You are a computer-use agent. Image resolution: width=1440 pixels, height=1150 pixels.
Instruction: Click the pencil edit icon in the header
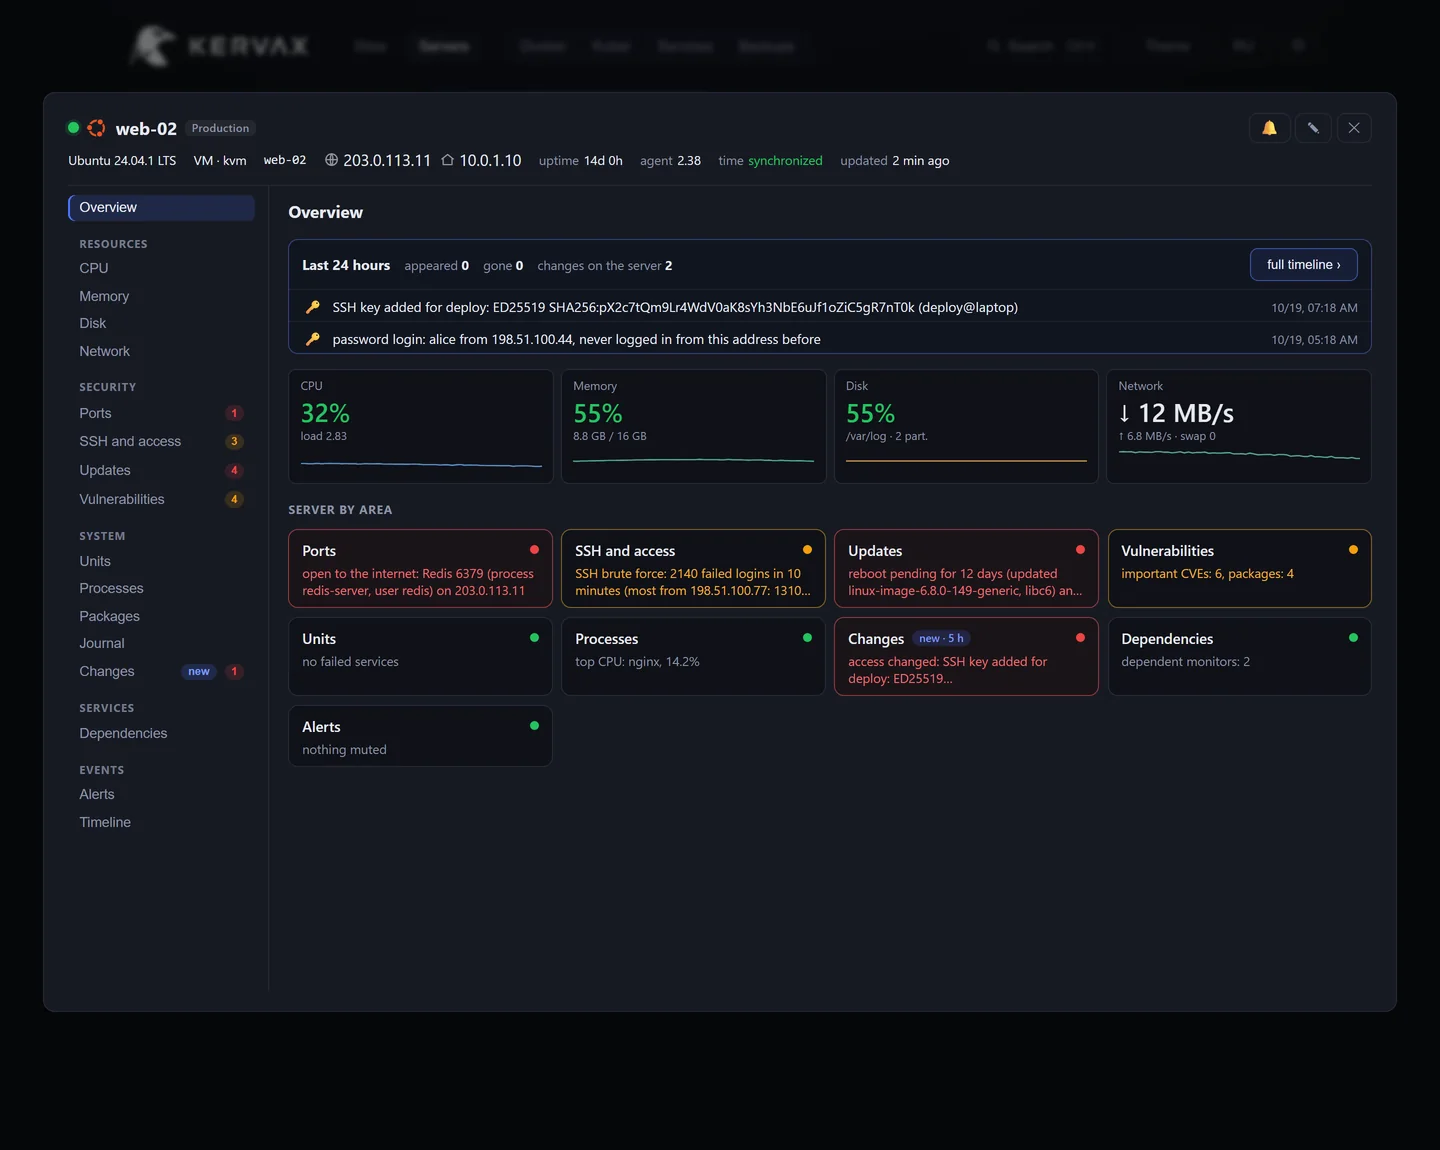click(1313, 128)
